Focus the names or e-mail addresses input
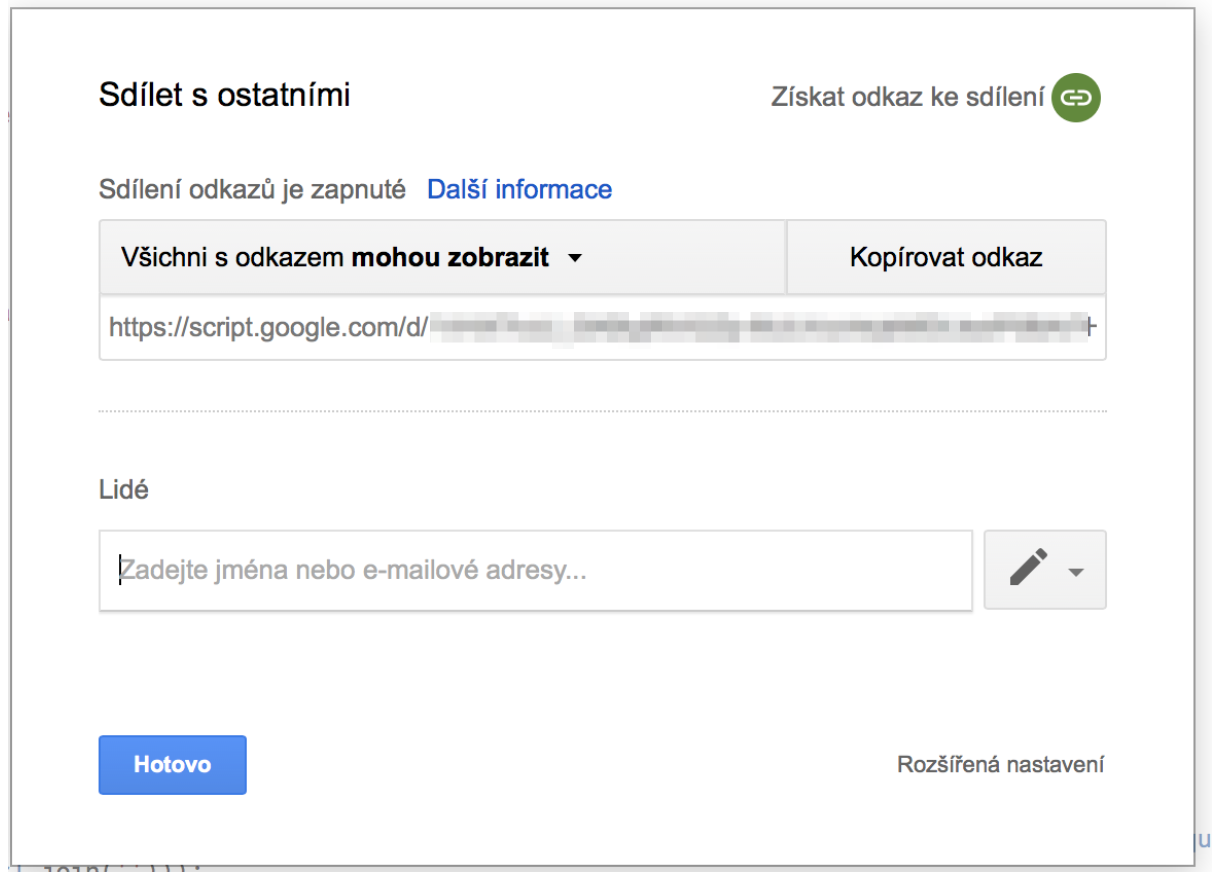The width and height of the screenshot is (1214, 884). [536, 570]
